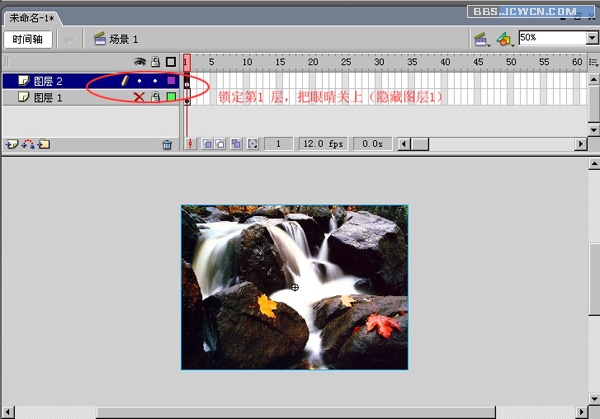Open the zoom percentage dropdown arrow

592,38
